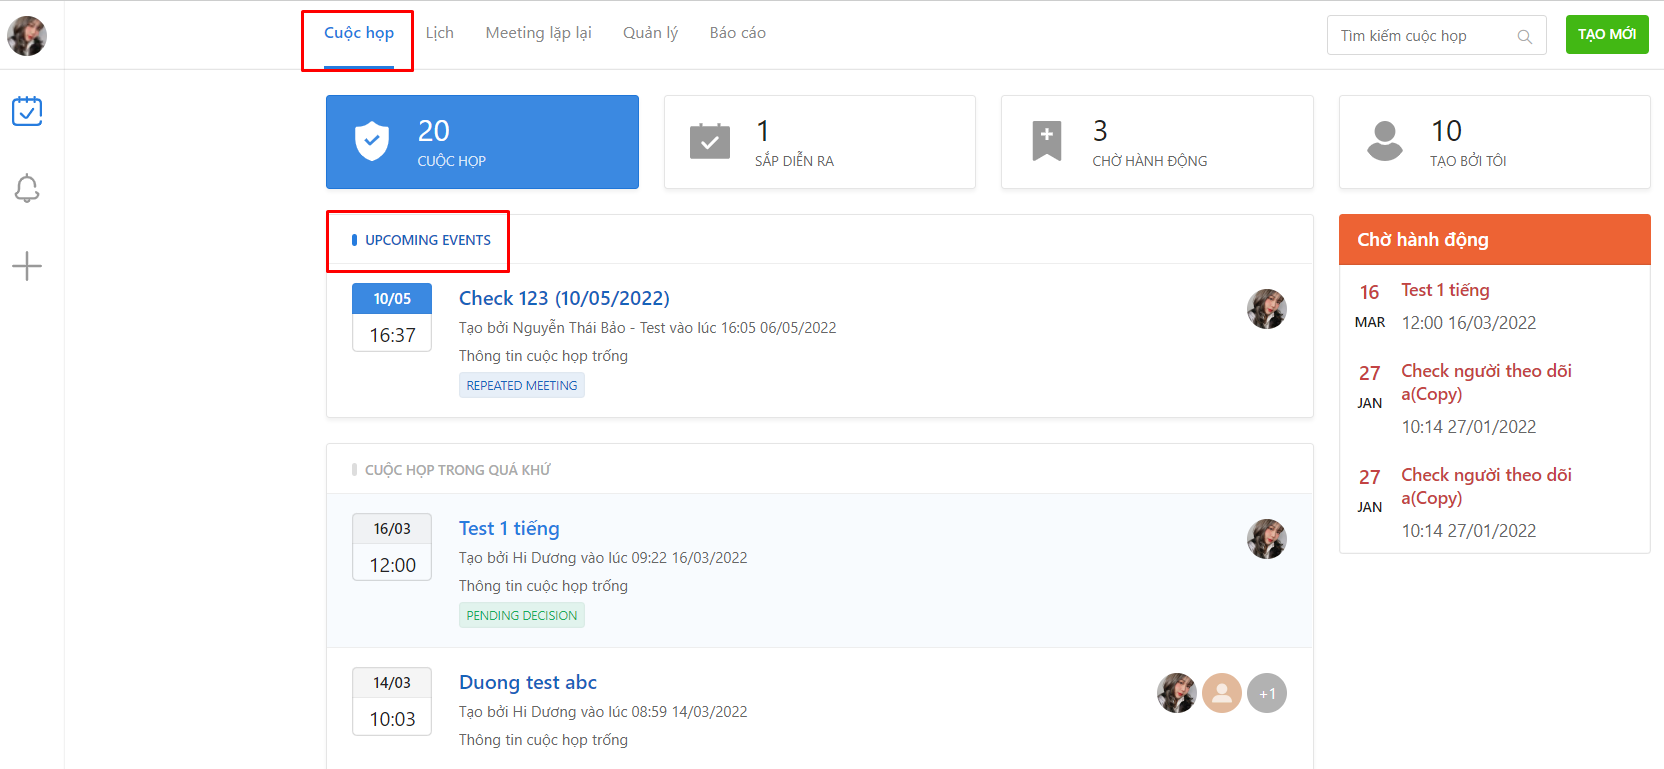This screenshot has width=1664, height=769.
Task: Click the calendar icon on the Sắp diễn ra card
Action: [710, 141]
